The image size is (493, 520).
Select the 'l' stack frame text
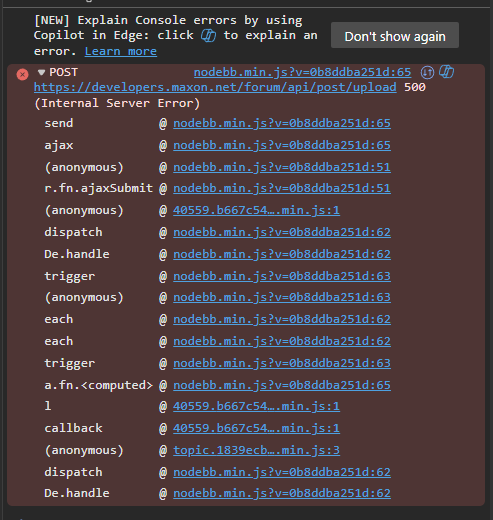pos(48,406)
